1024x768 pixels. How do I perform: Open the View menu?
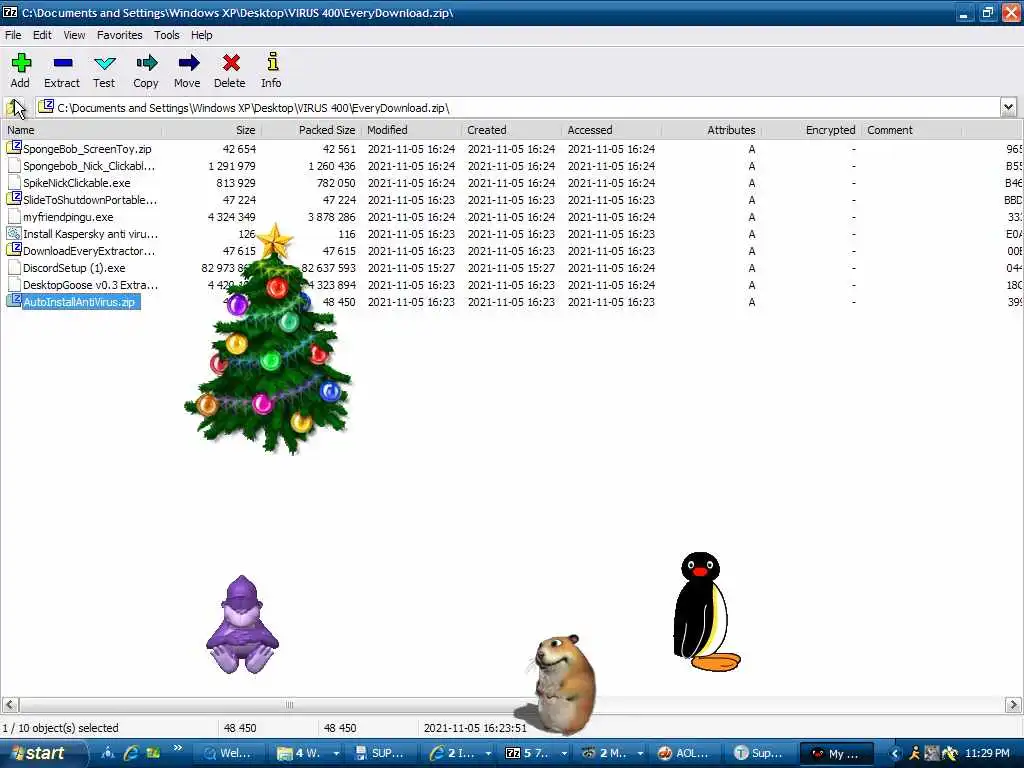74,35
